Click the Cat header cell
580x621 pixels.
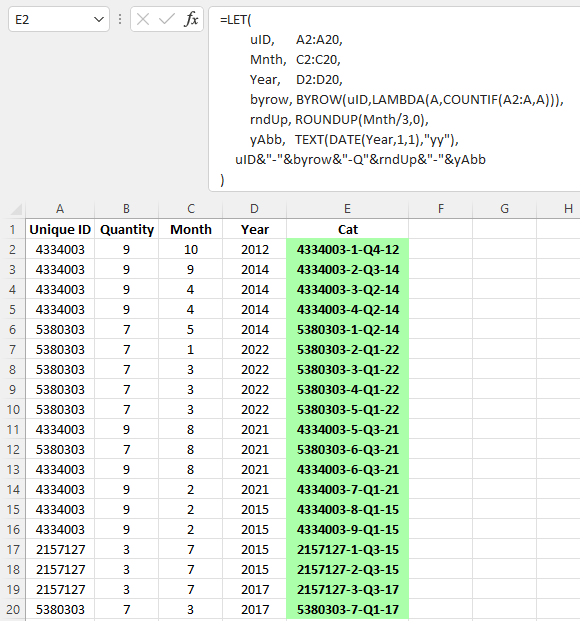click(x=347, y=229)
